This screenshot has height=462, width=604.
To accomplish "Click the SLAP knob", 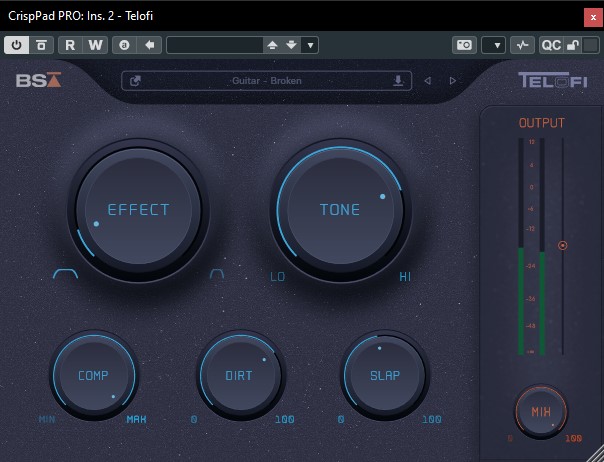I will click(385, 375).
